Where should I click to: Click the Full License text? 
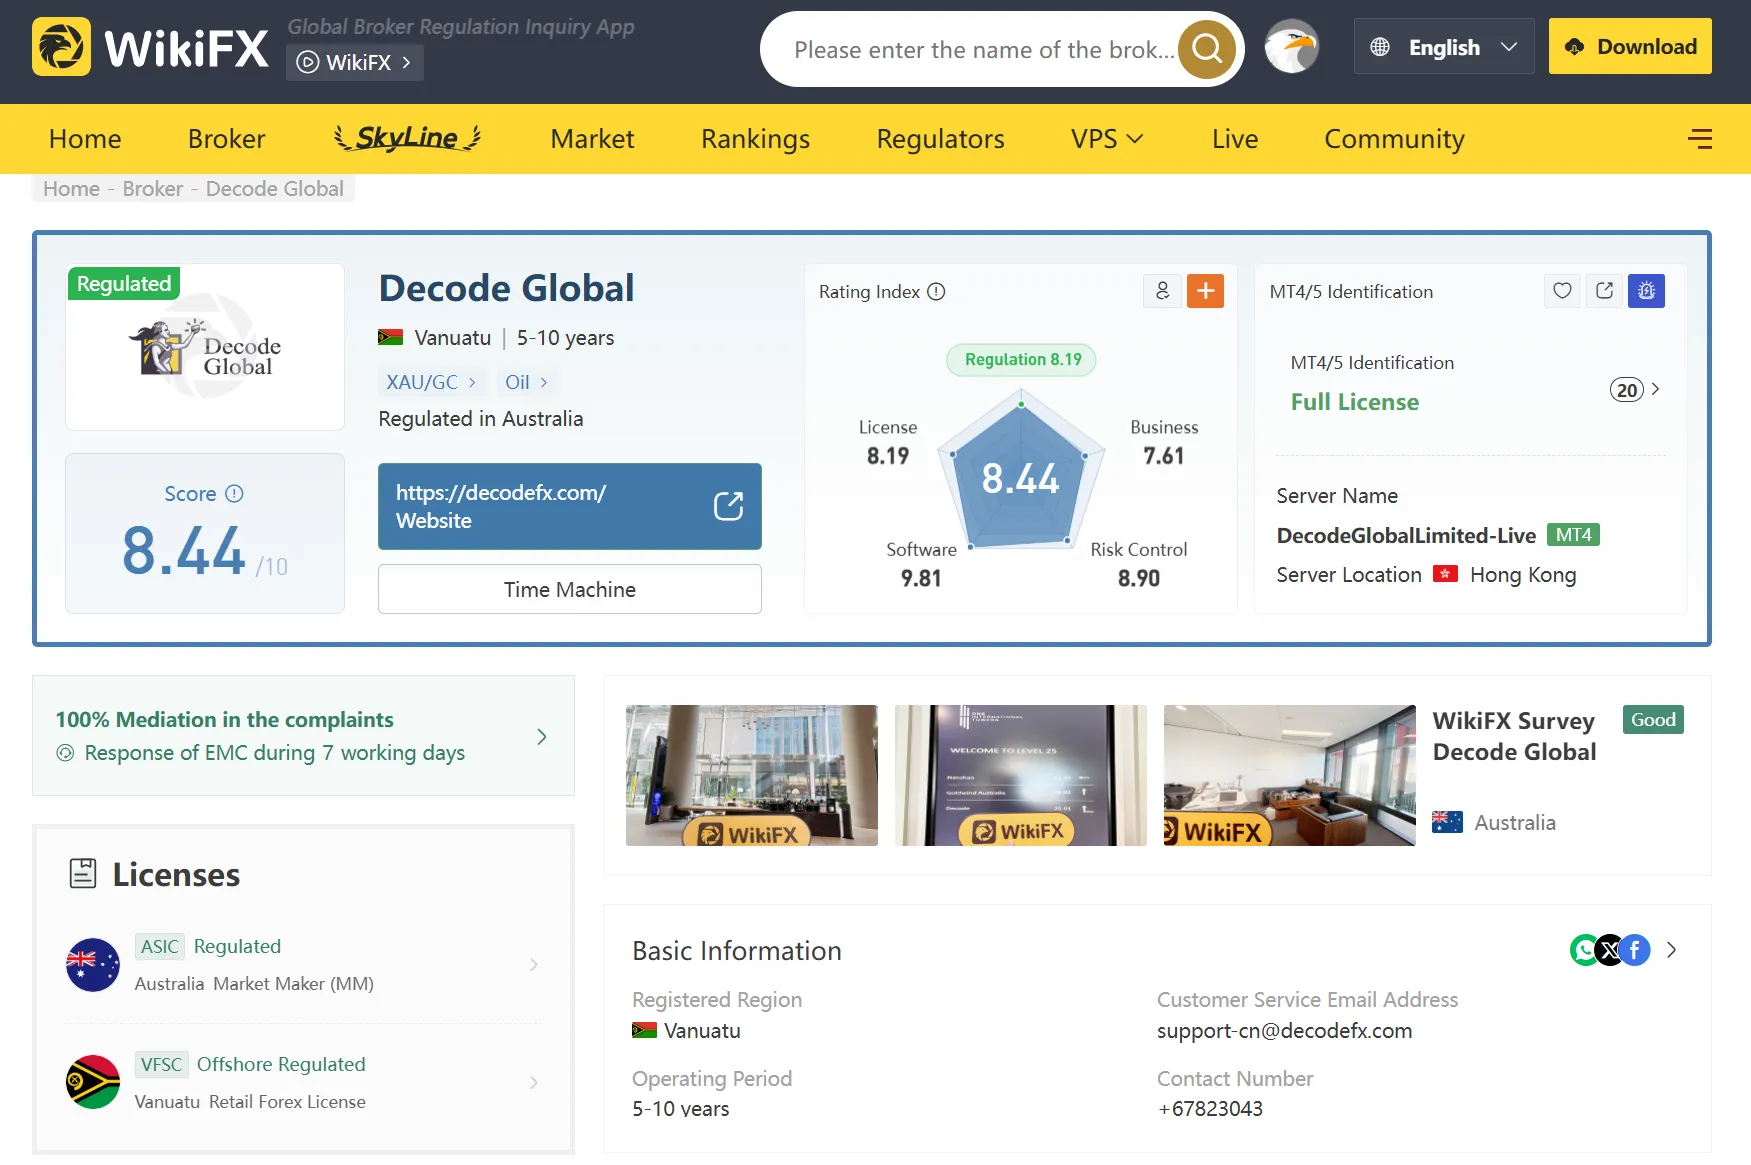point(1355,402)
